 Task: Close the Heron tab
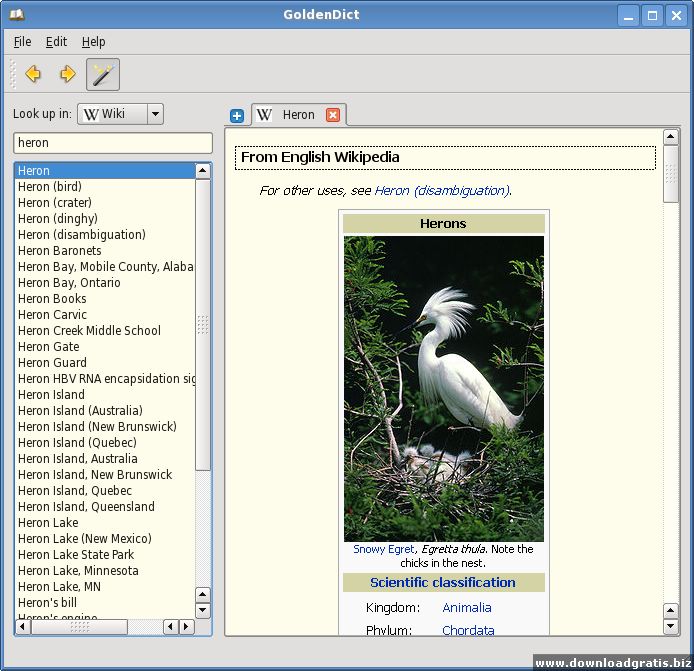333,115
